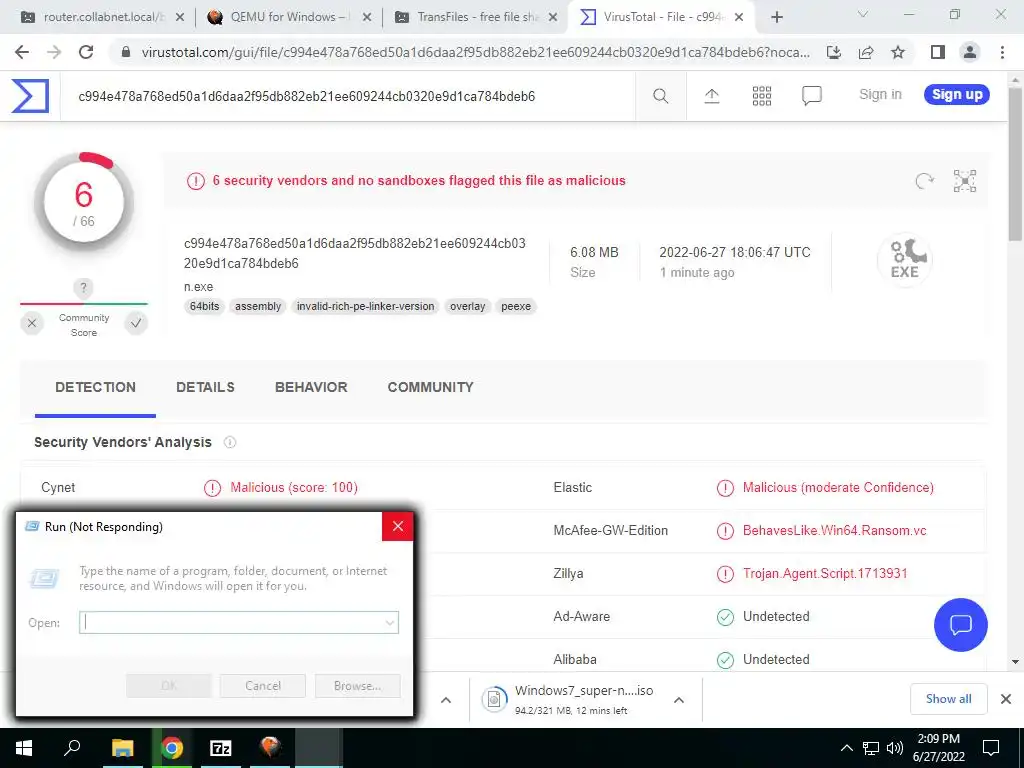Viewport: 1024px width, 768px height.
Task: Click the 7-Zip taskbar icon
Action: tap(221, 748)
